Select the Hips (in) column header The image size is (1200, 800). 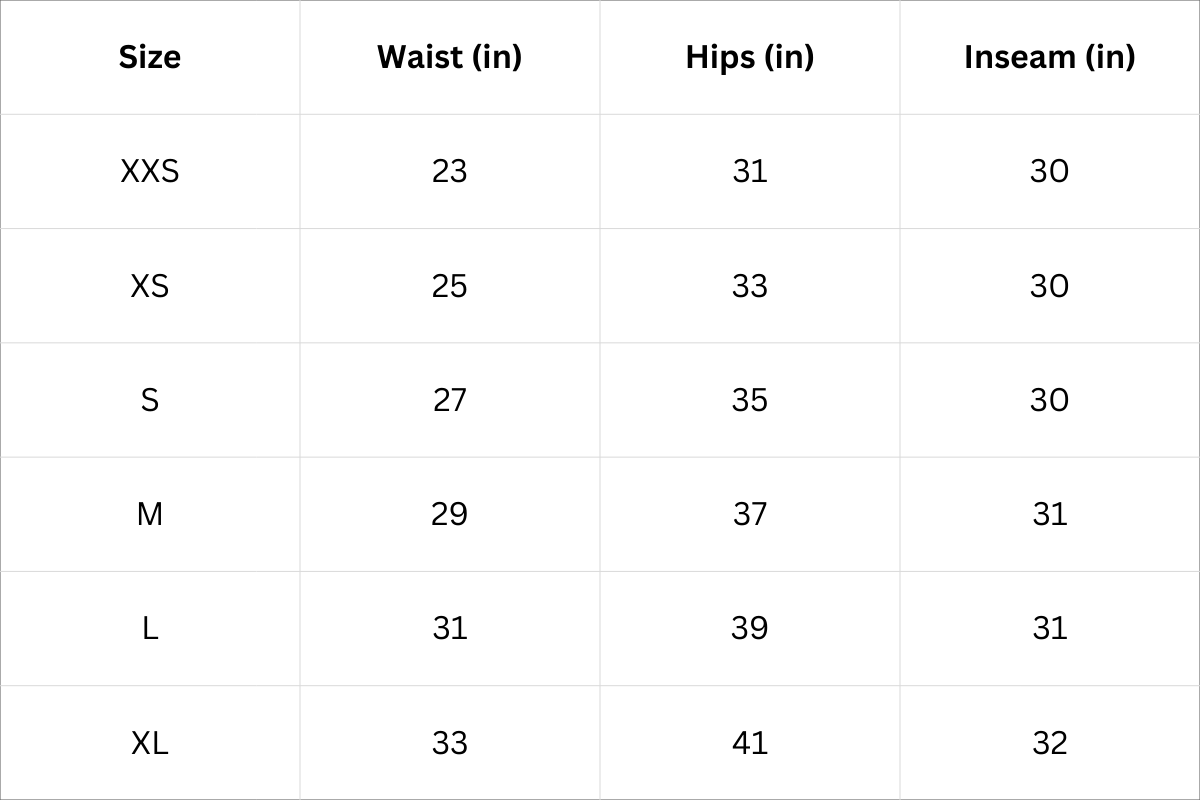pyautogui.click(x=750, y=57)
